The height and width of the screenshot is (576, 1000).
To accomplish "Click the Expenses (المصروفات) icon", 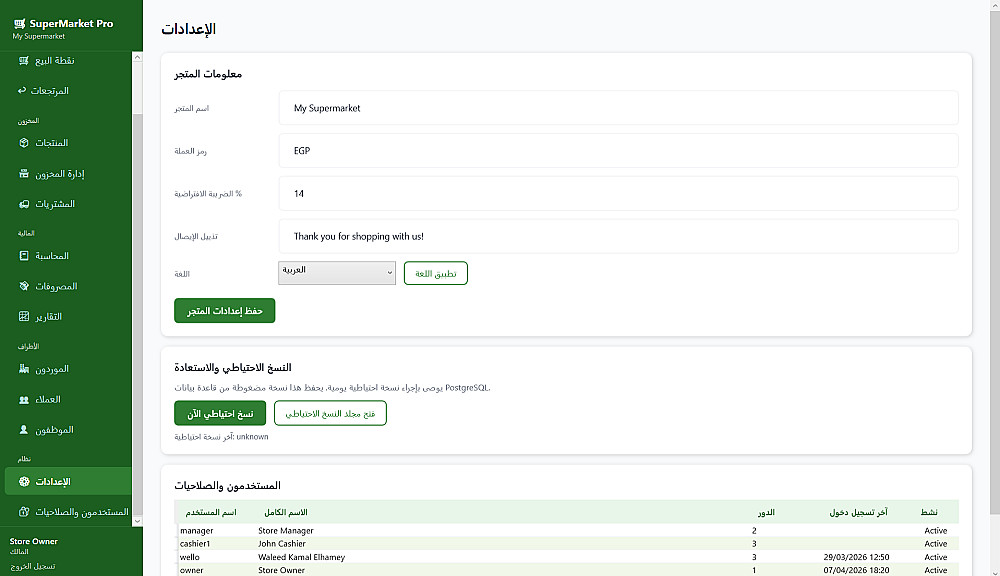I will pyautogui.click(x=24, y=287).
